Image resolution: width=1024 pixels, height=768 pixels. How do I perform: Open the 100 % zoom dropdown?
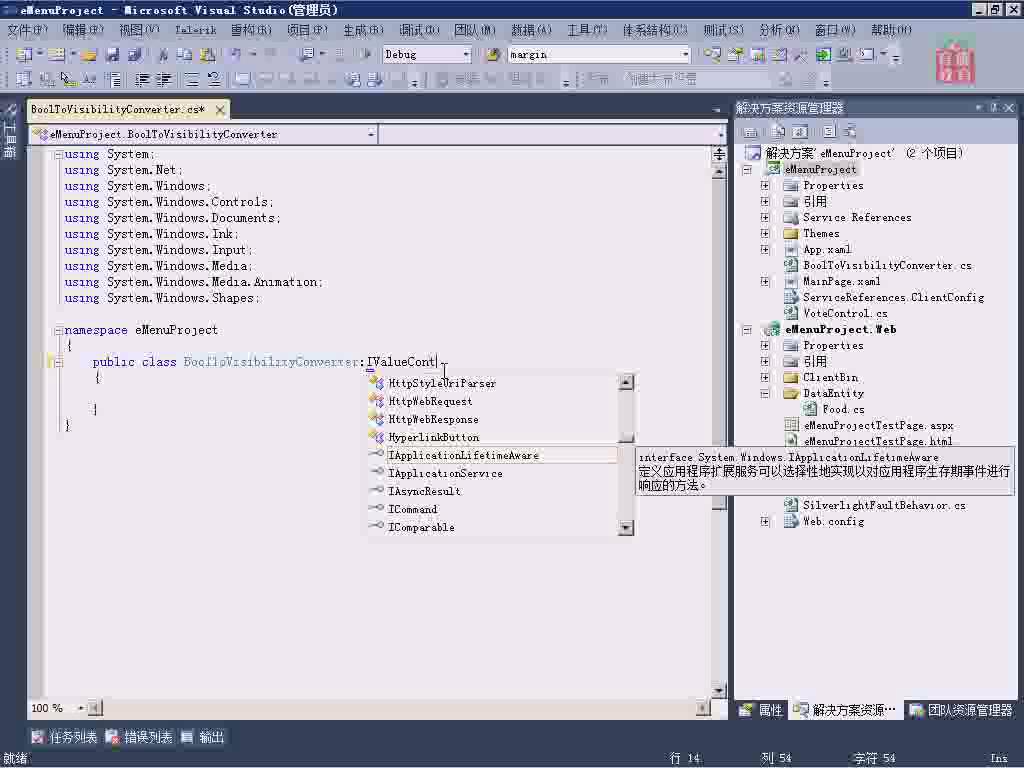pos(81,708)
